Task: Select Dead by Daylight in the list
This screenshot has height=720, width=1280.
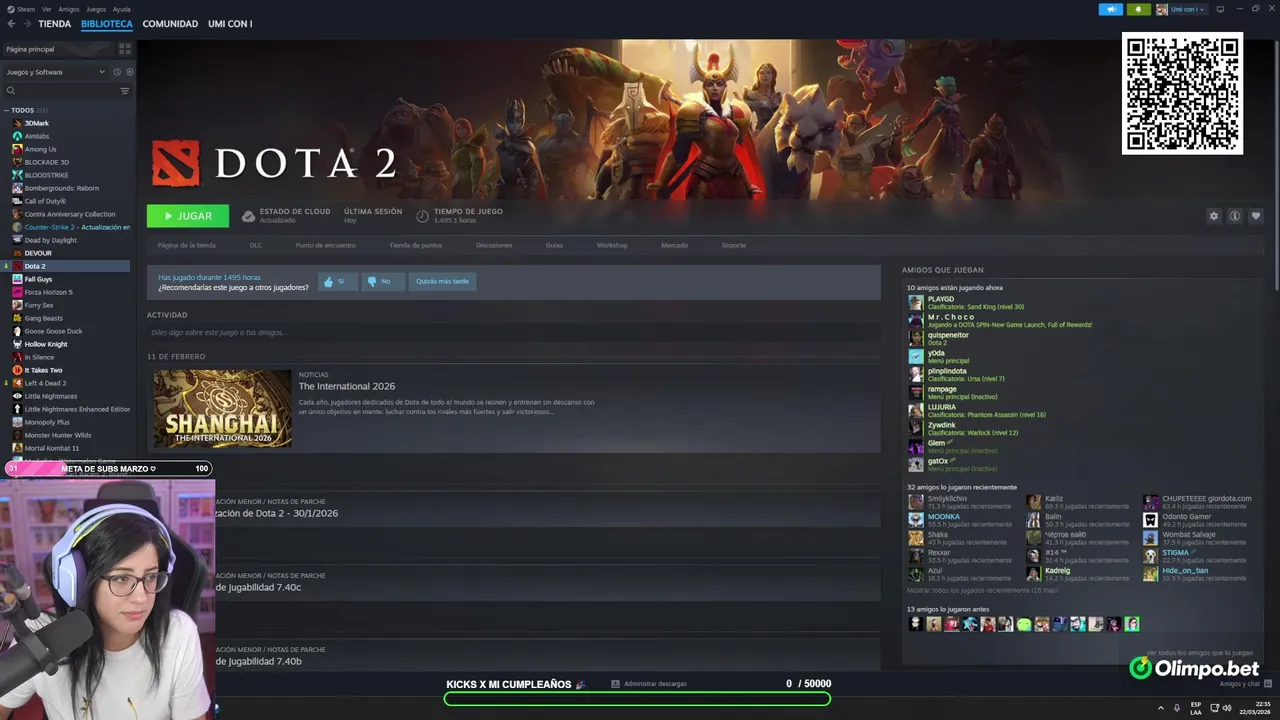Action: 50,240
